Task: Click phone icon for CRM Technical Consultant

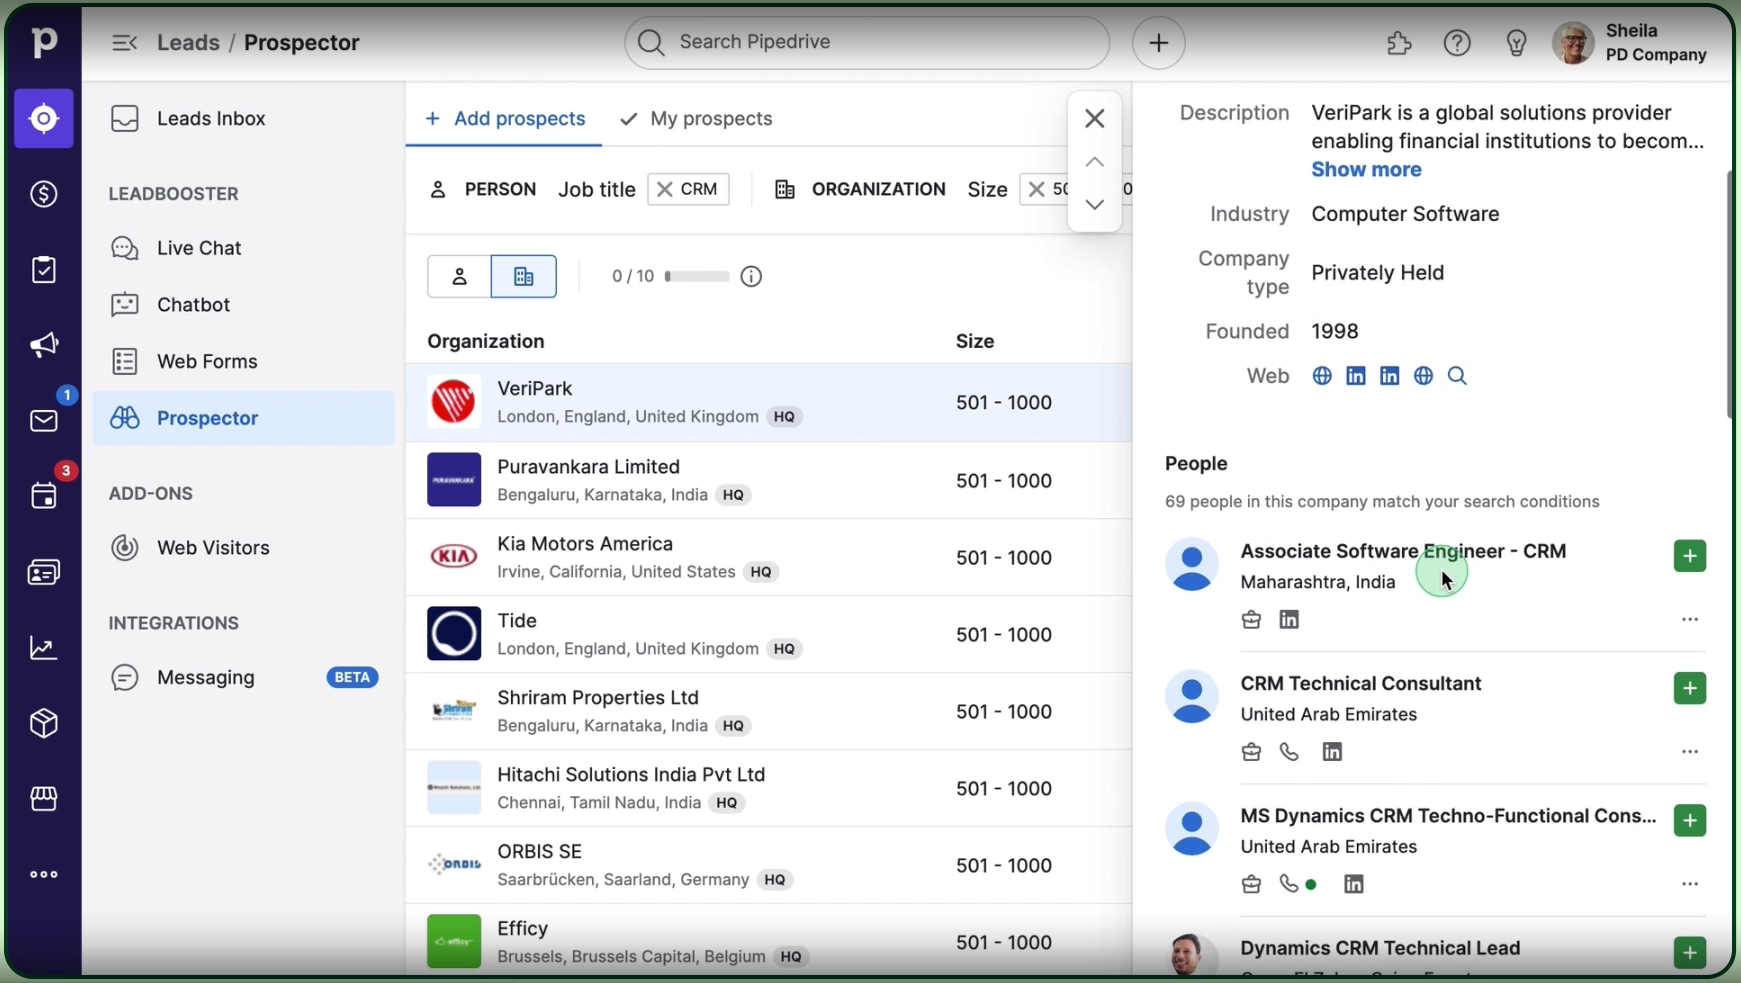Action: coord(1289,752)
